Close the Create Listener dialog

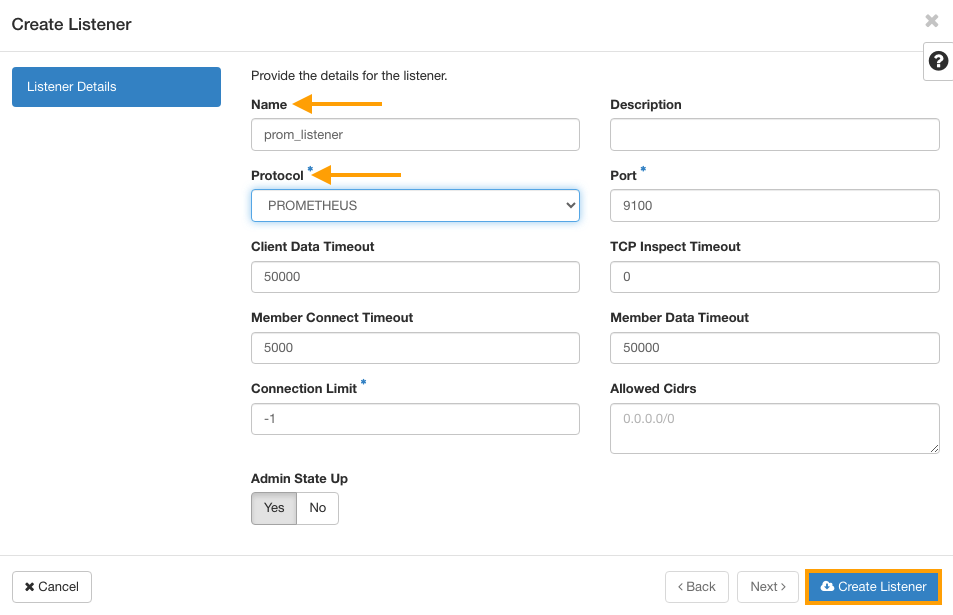pyautogui.click(x=931, y=20)
